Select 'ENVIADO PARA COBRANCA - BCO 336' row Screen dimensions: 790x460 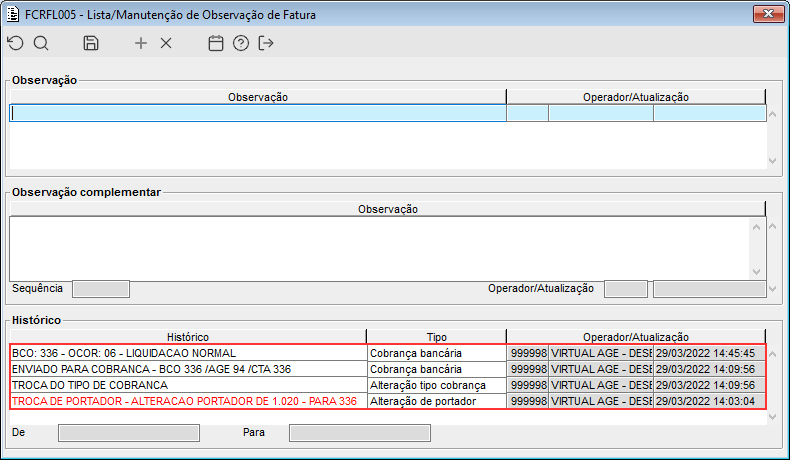pos(188,369)
